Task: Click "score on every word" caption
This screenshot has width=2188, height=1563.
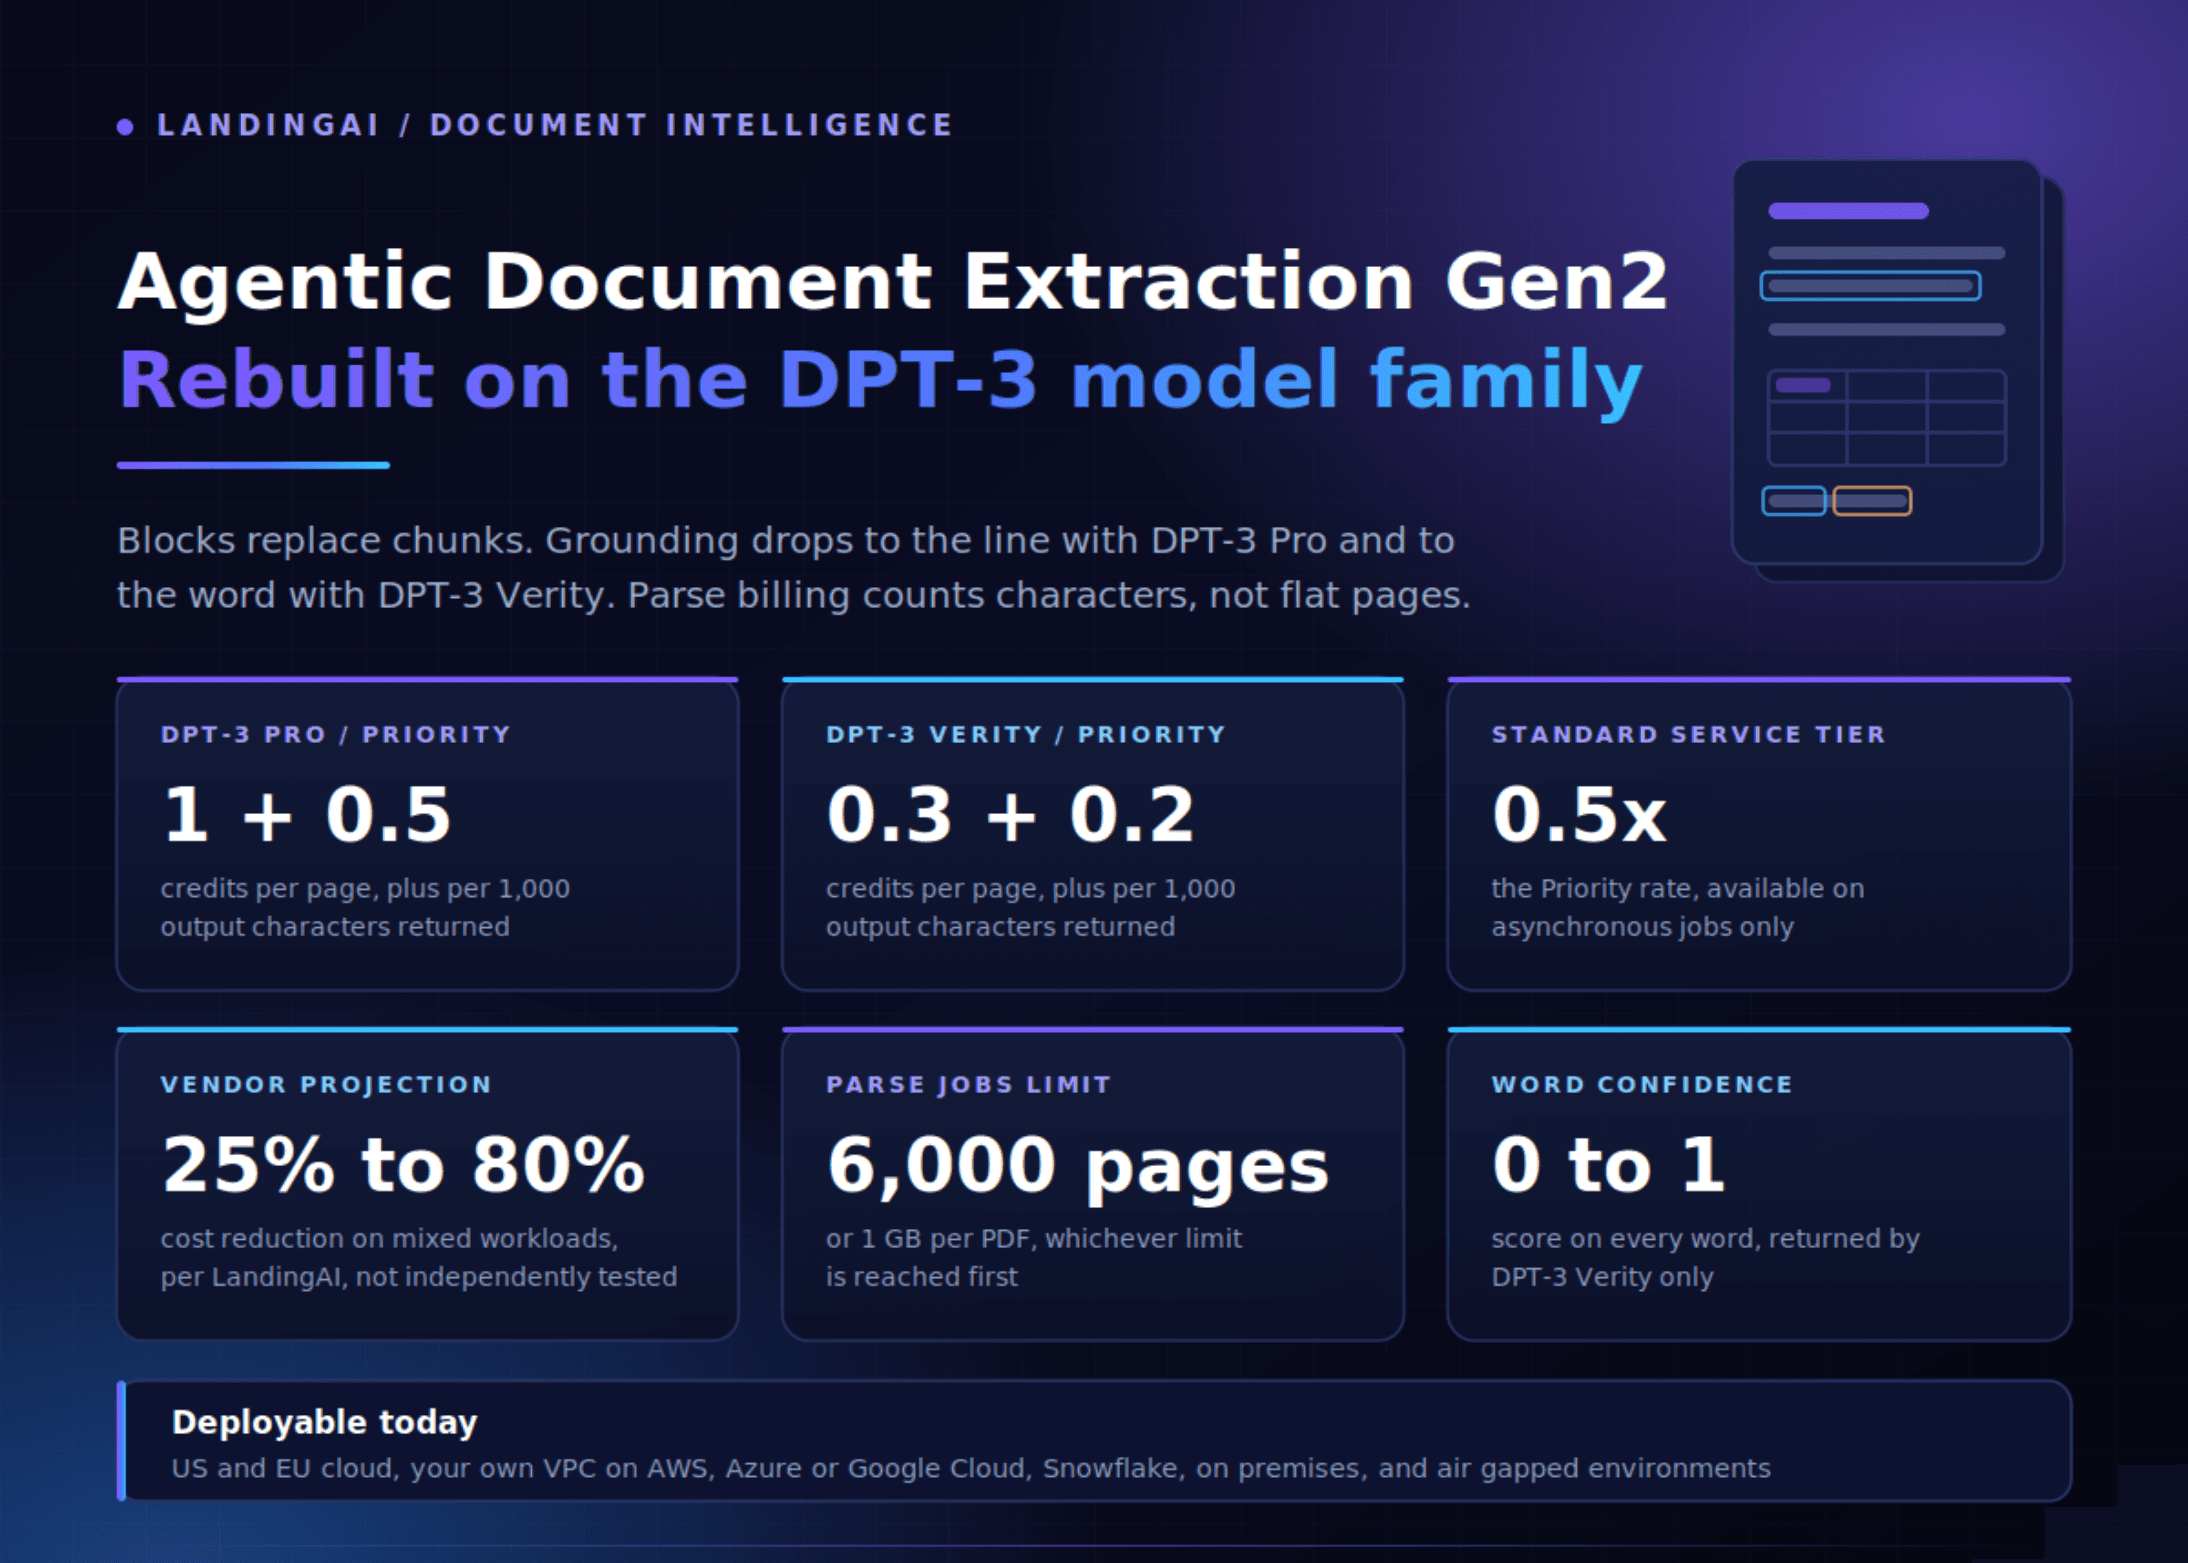Action: (1705, 1257)
